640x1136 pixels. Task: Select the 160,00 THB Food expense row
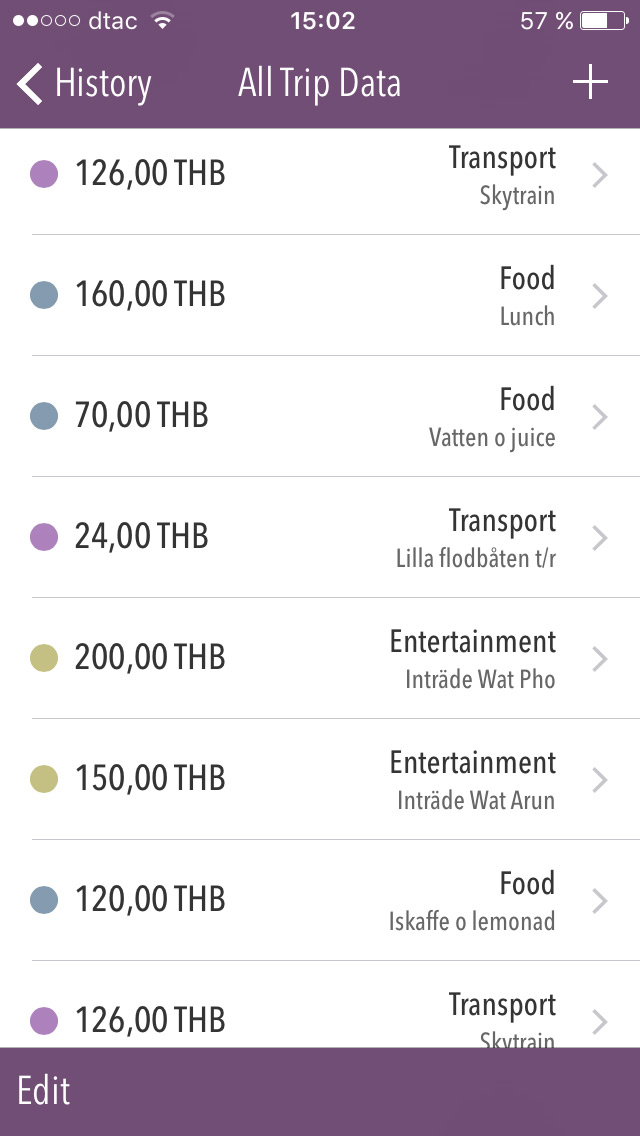coord(320,295)
